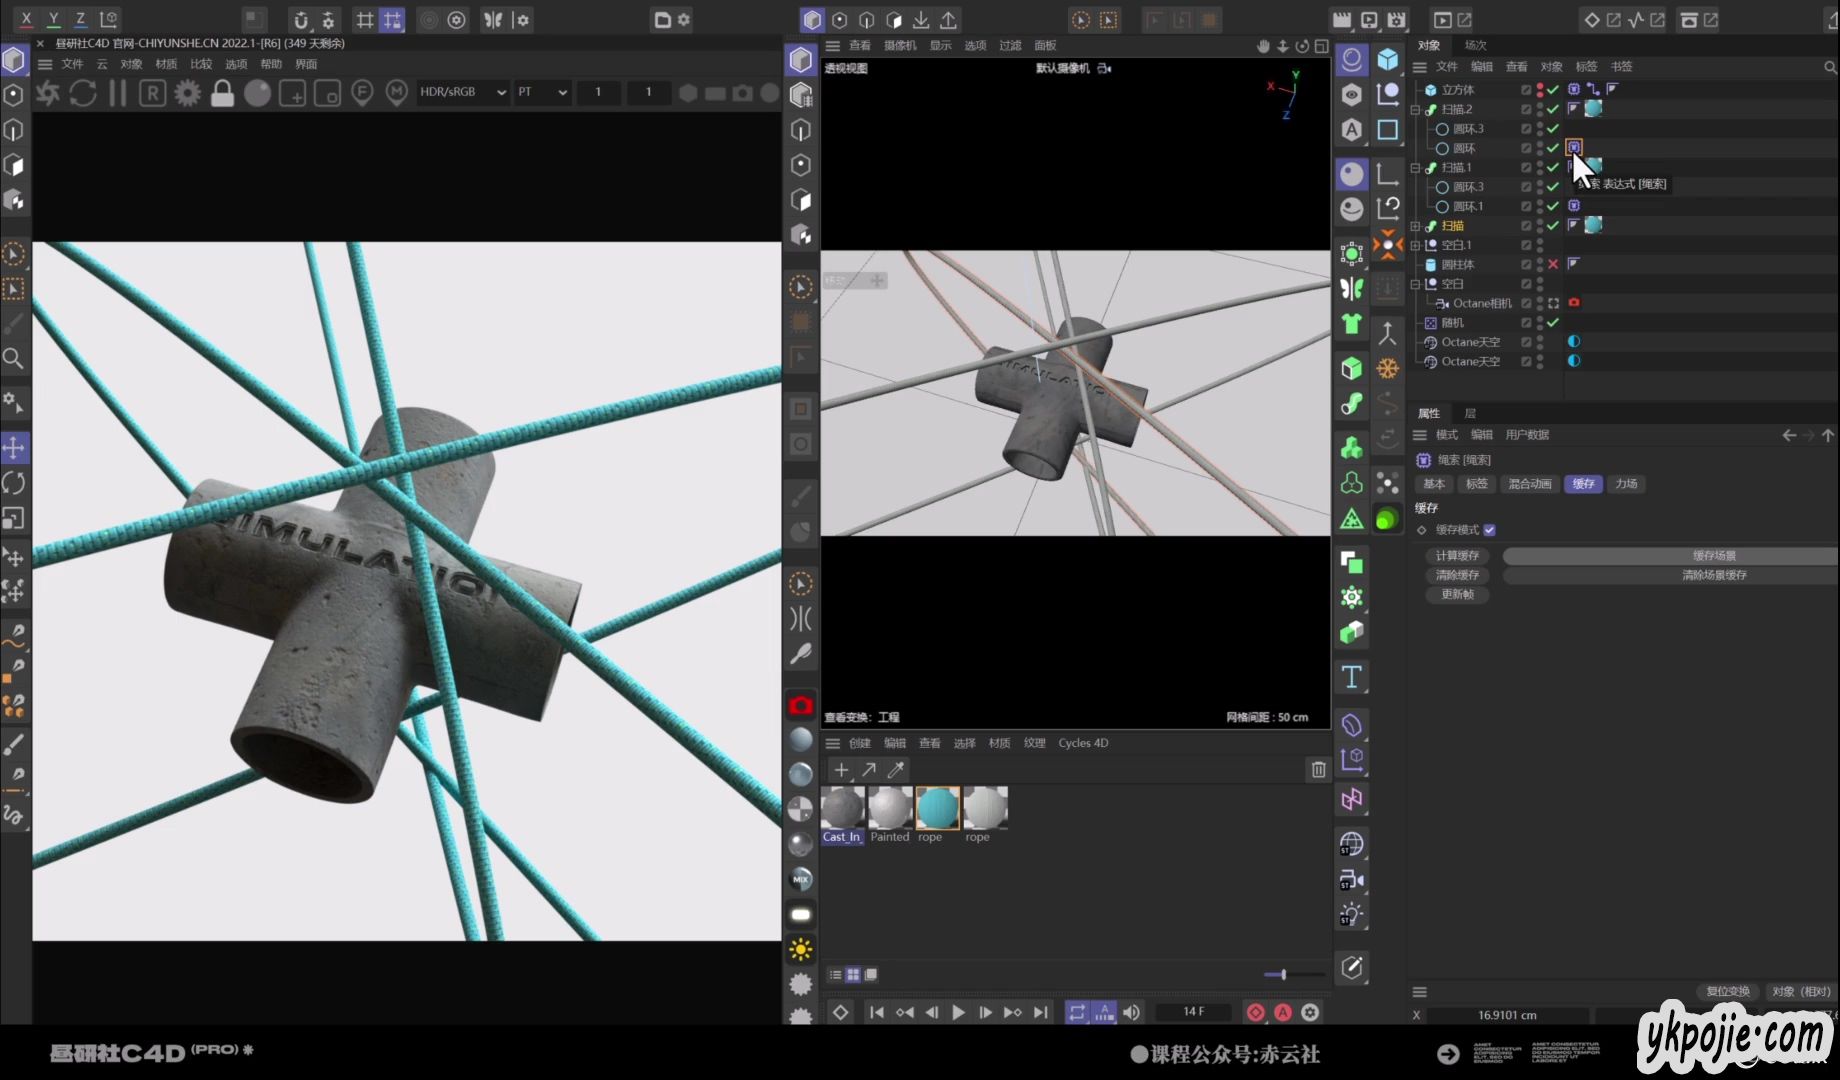The image size is (1840, 1080).
Task: Click the search icon in object manager
Action: [x=1829, y=67]
